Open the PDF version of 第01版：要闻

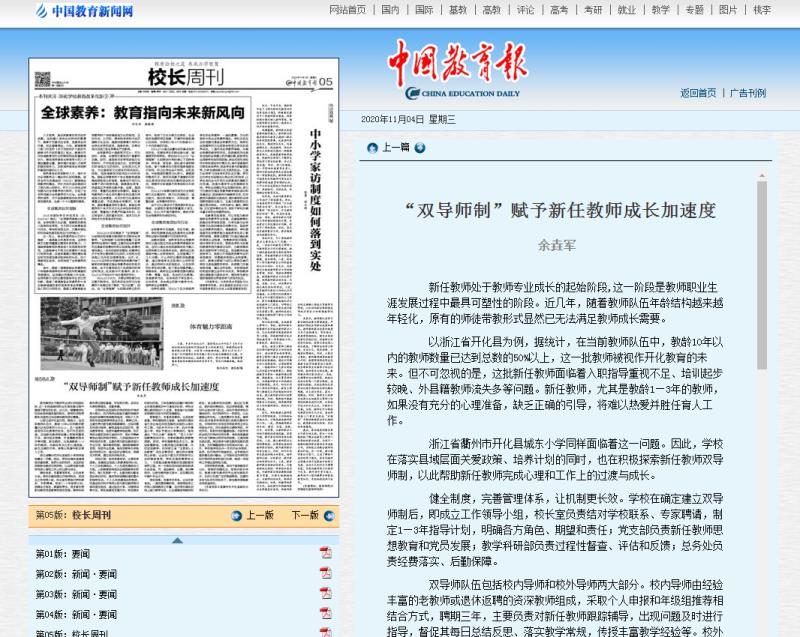[326, 551]
